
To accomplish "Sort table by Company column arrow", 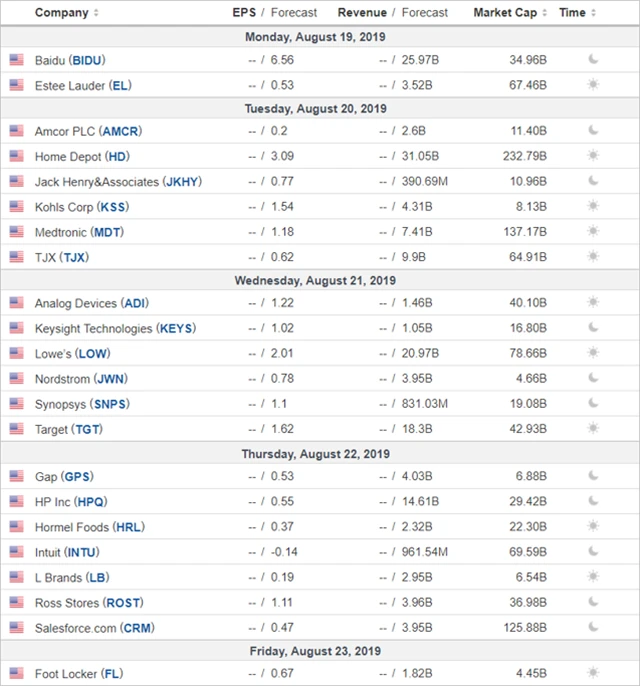I will point(97,13).
